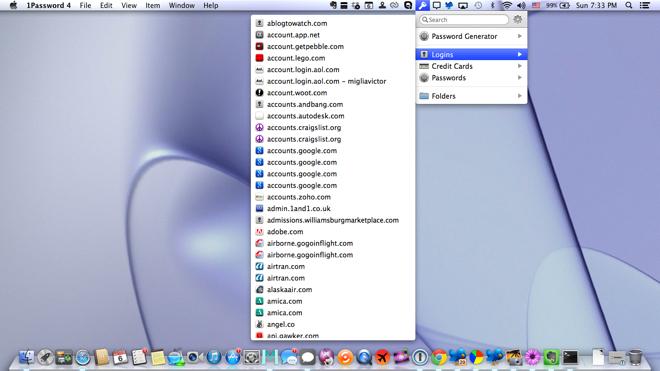
Task: Open Google Chrome icon in Dock
Action: pyautogui.click(x=439, y=358)
